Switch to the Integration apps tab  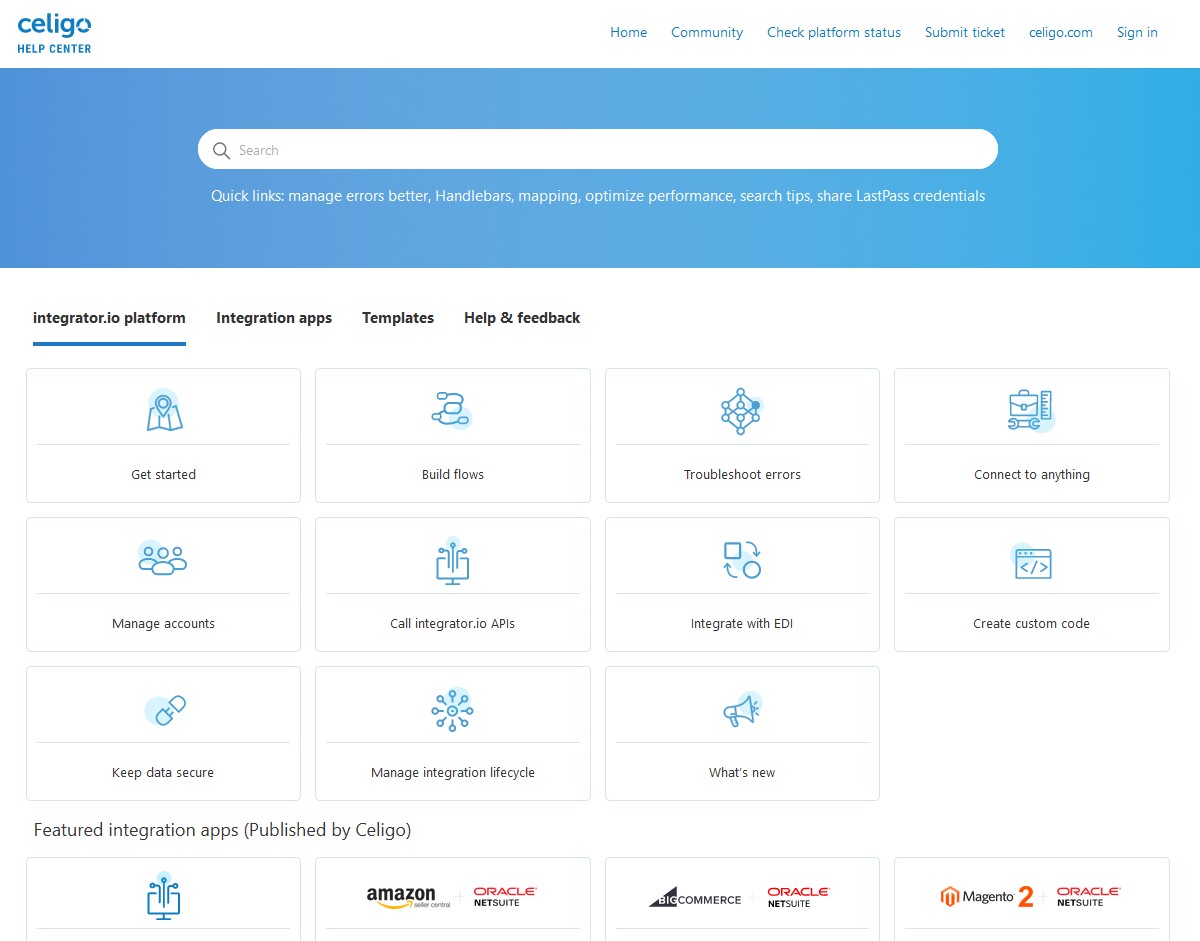pyautogui.click(x=274, y=318)
